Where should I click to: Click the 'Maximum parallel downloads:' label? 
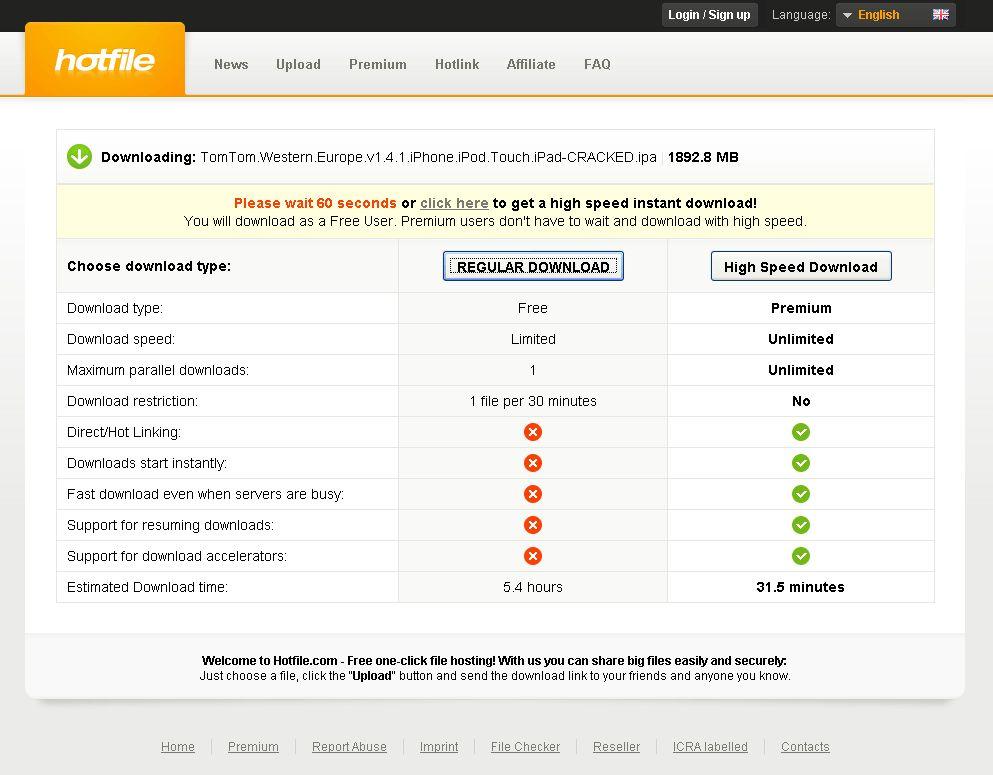pos(158,370)
